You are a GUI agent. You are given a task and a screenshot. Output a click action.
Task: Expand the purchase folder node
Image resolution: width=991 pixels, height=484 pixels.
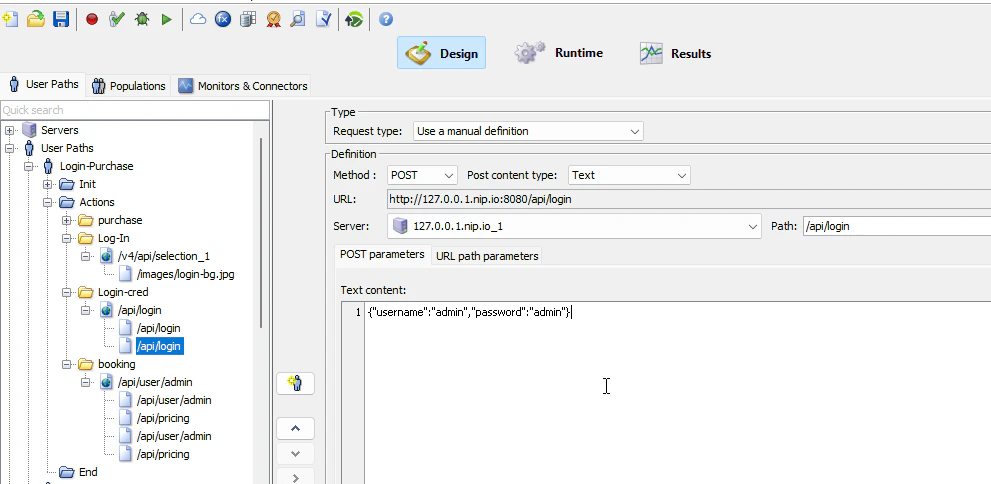[66, 221]
